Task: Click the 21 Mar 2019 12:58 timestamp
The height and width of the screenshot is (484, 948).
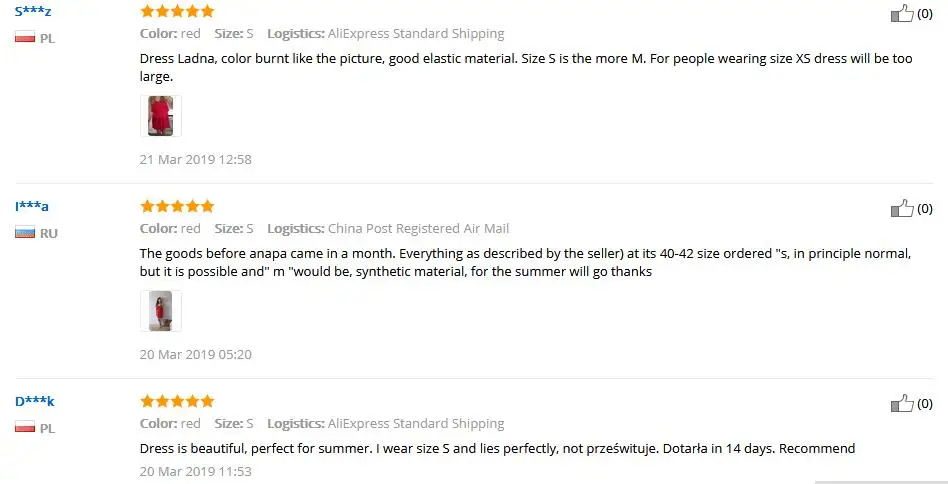Action: [195, 160]
